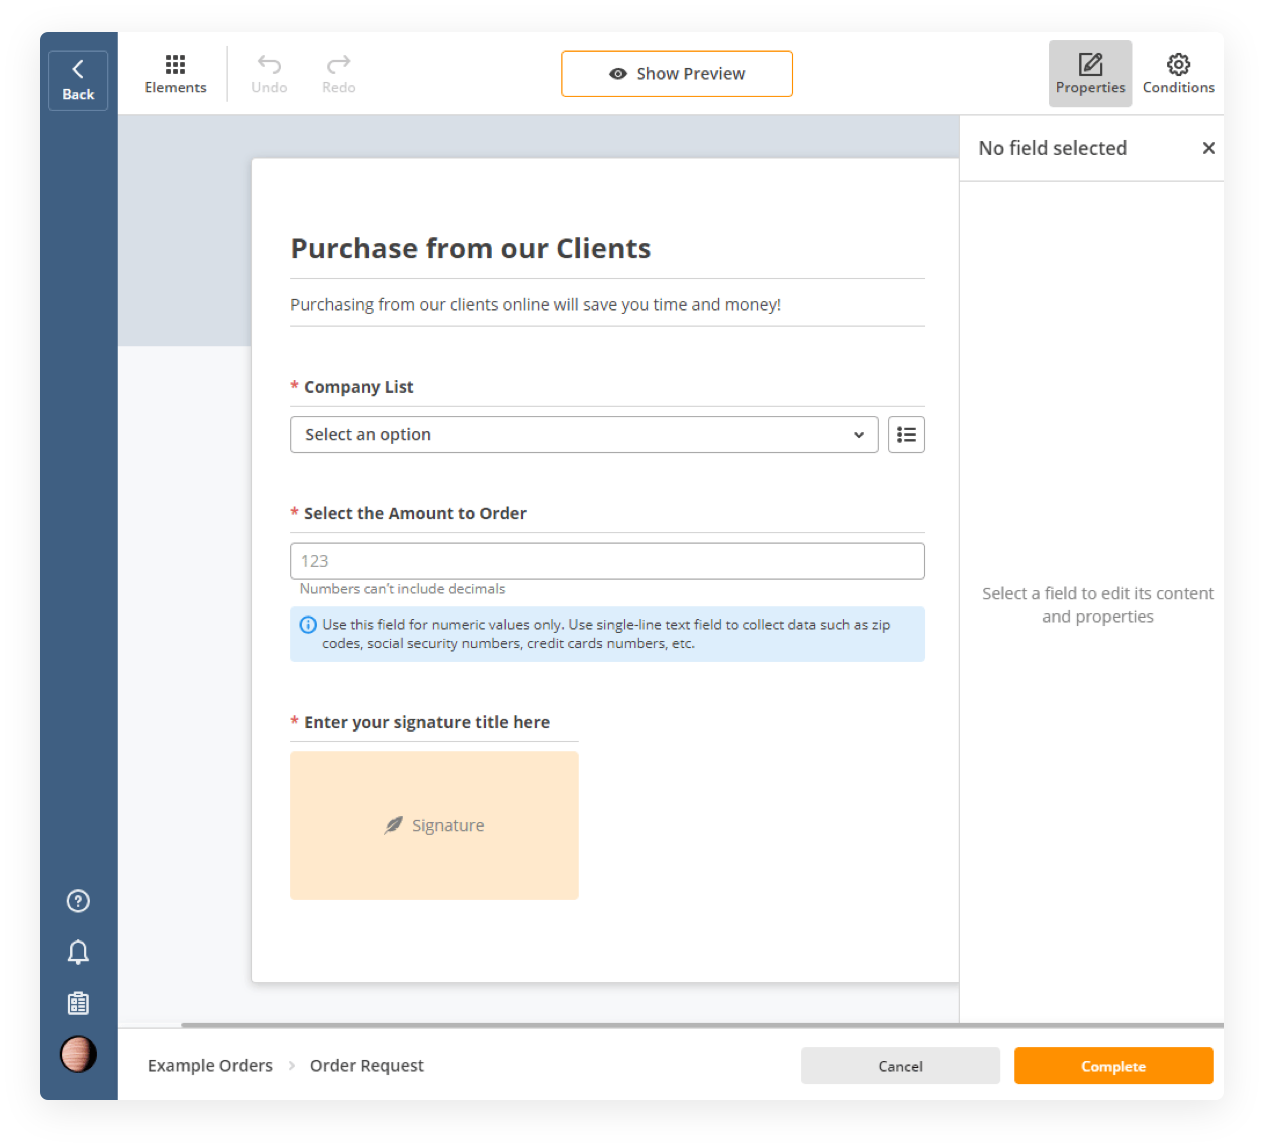This screenshot has width=1264, height=1148.
Task: Go Back using the sidebar arrow
Action: [x=78, y=80]
